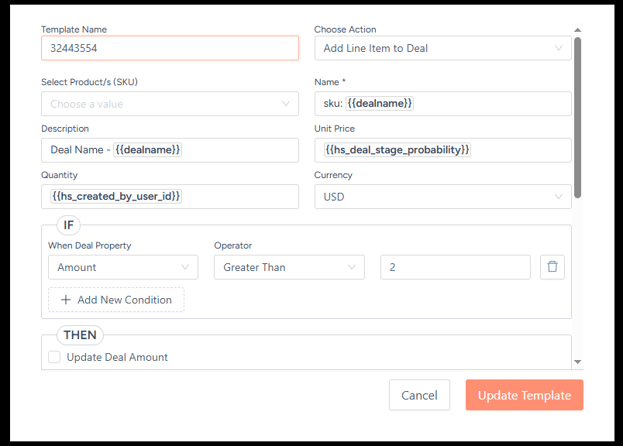Viewport: 623px width, 446px height.
Task: Click into the Description field
Action: click(238, 150)
